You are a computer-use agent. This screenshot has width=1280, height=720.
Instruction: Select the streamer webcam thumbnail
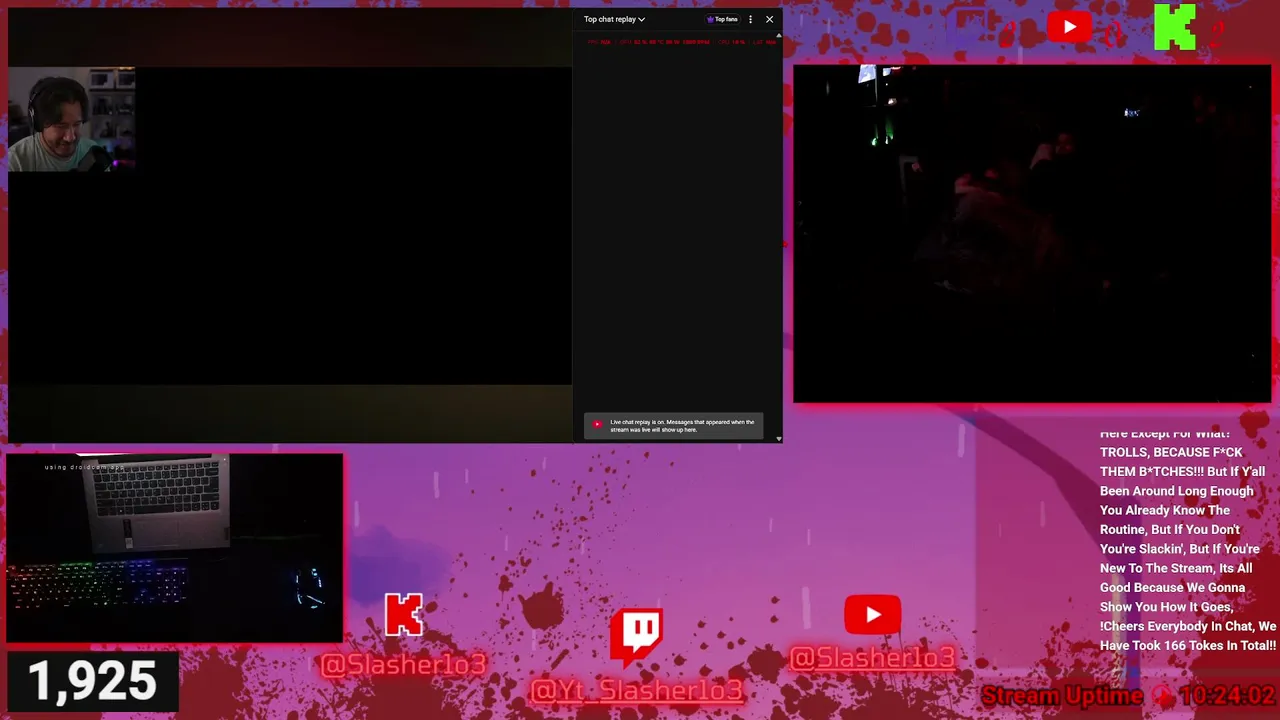click(x=71, y=119)
